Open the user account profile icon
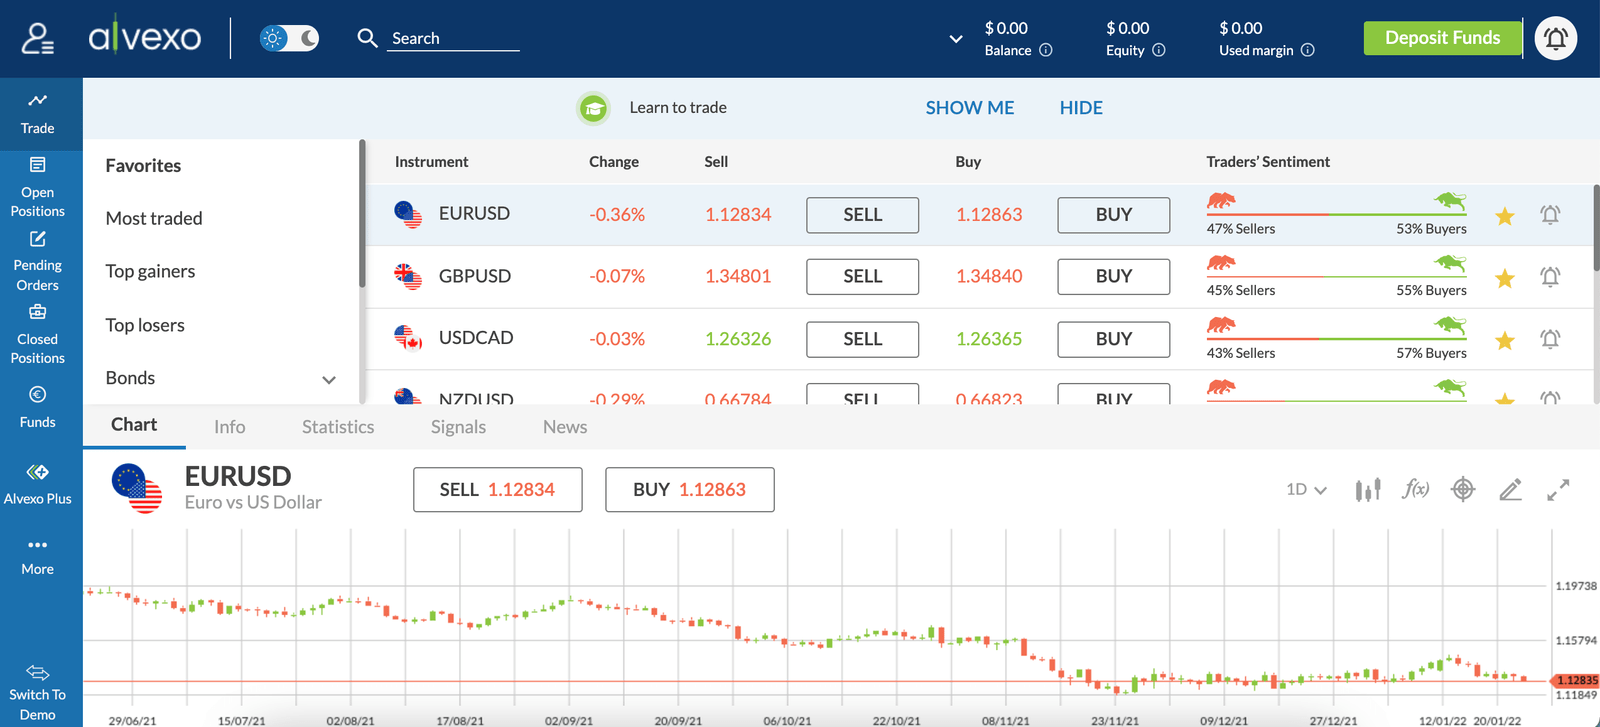This screenshot has width=1600, height=727. [38, 39]
